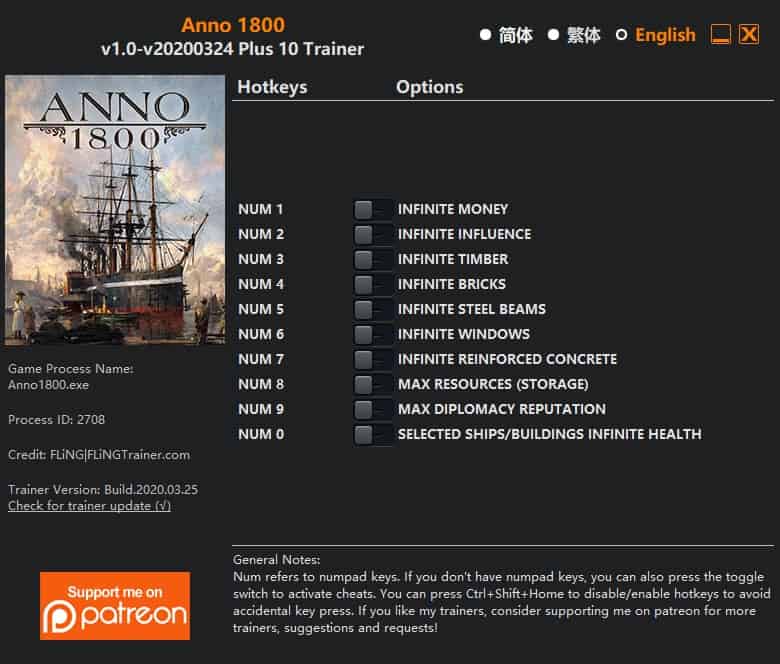Viewport: 780px width, 664px height.
Task: Click the MAX RESOURCES (STORAGE) option text
Action: pos(493,384)
